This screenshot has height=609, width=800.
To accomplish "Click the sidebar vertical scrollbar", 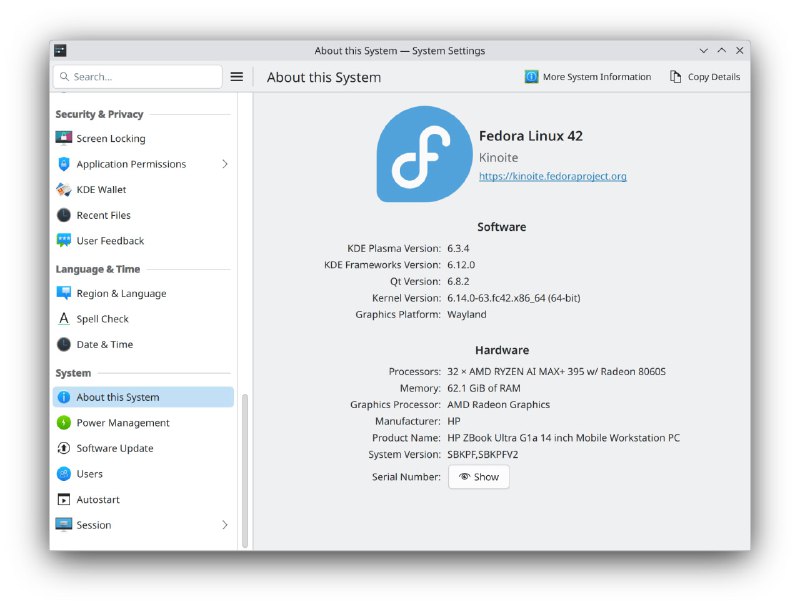I will pos(245,471).
